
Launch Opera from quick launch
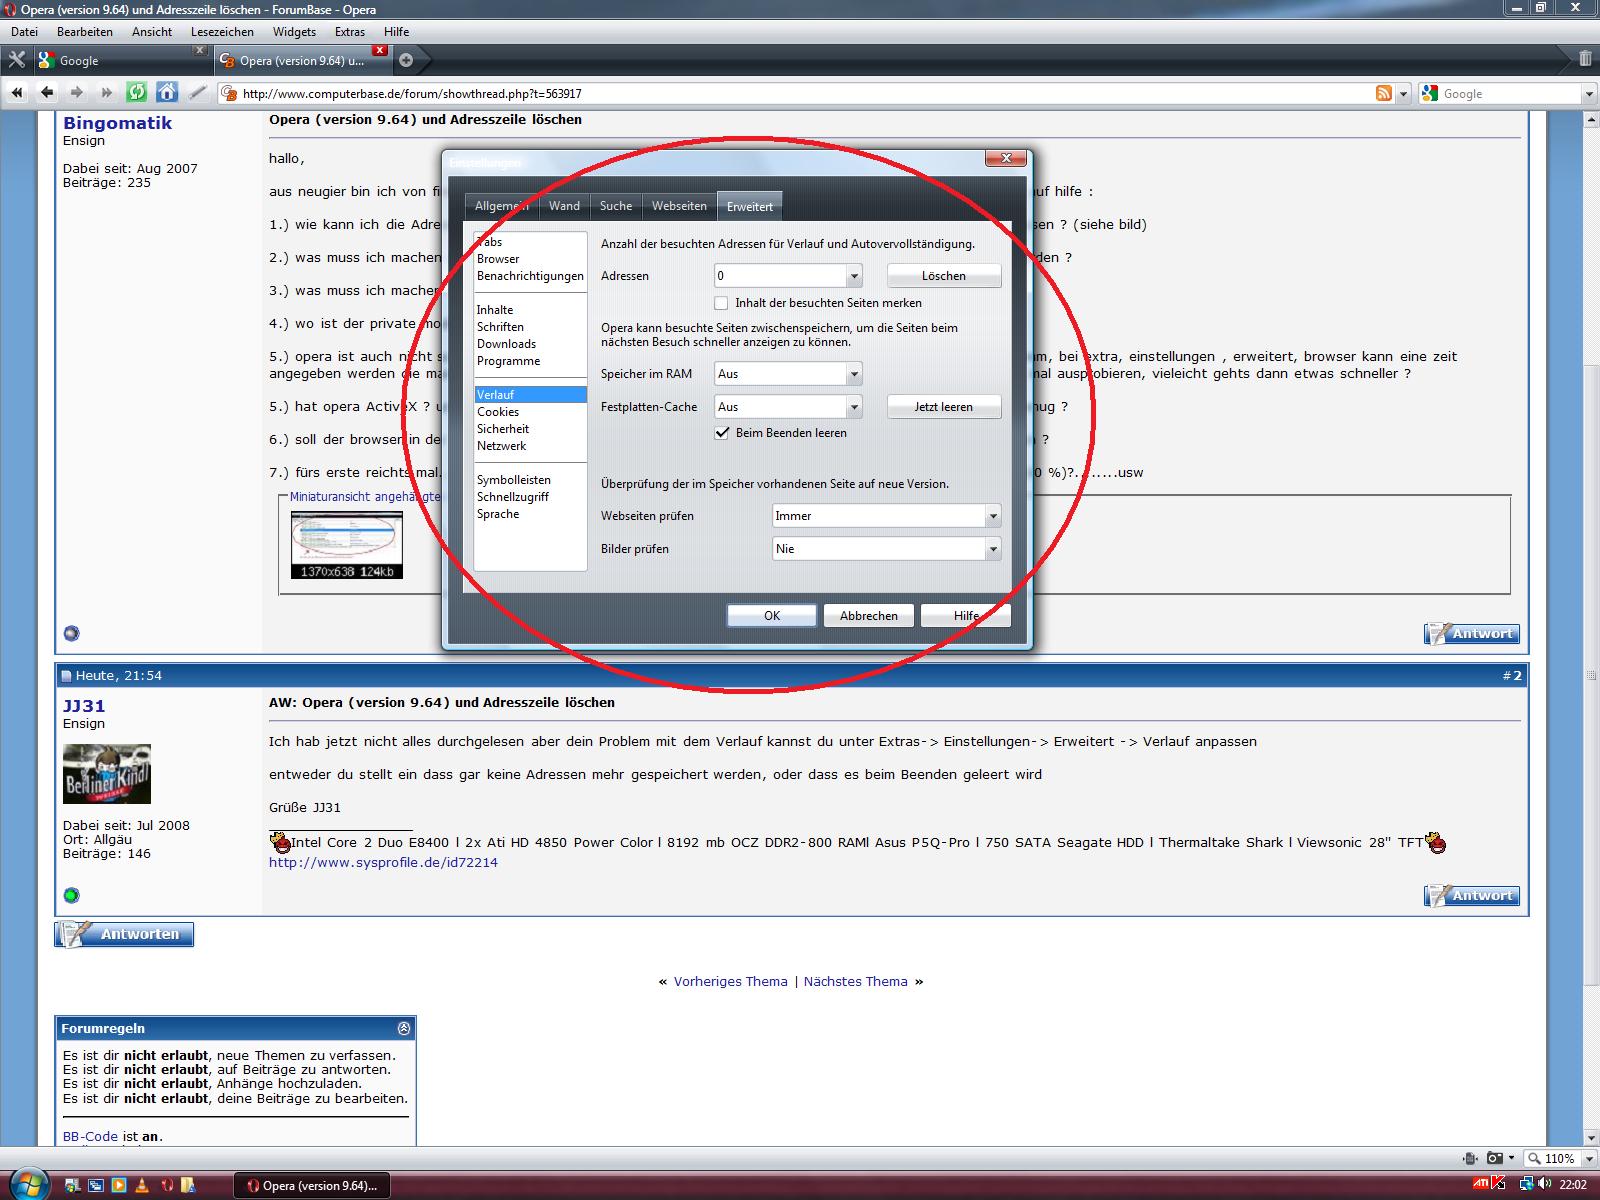coord(167,1186)
